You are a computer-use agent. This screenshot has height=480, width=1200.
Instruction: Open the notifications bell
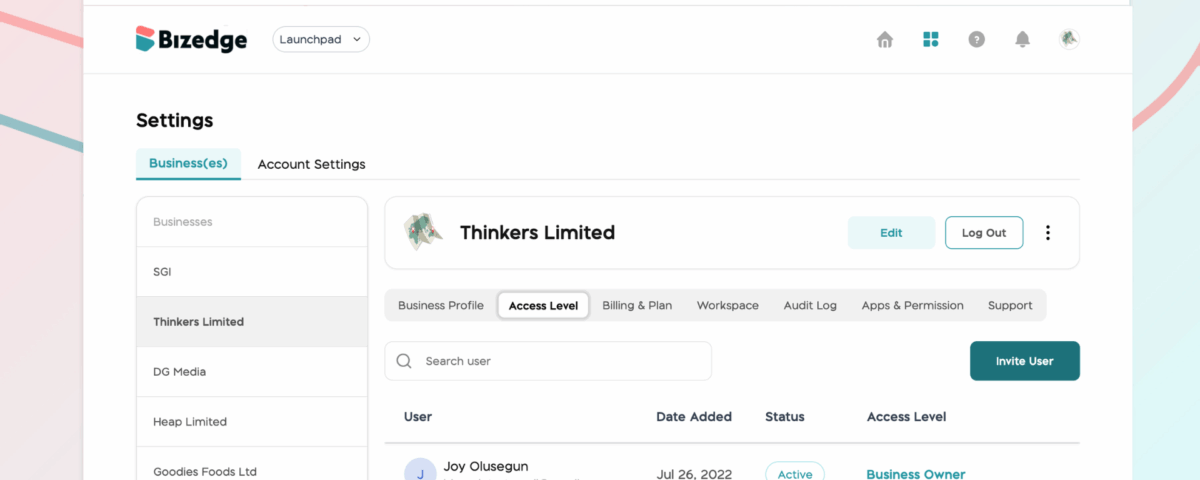point(1022,39)
